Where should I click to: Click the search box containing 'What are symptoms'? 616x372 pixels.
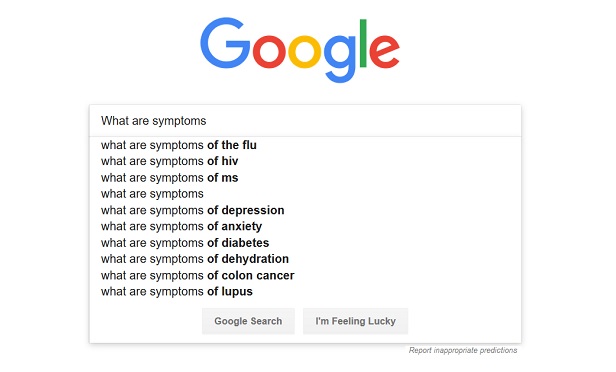pyautogui.click(x=305, y=121)
